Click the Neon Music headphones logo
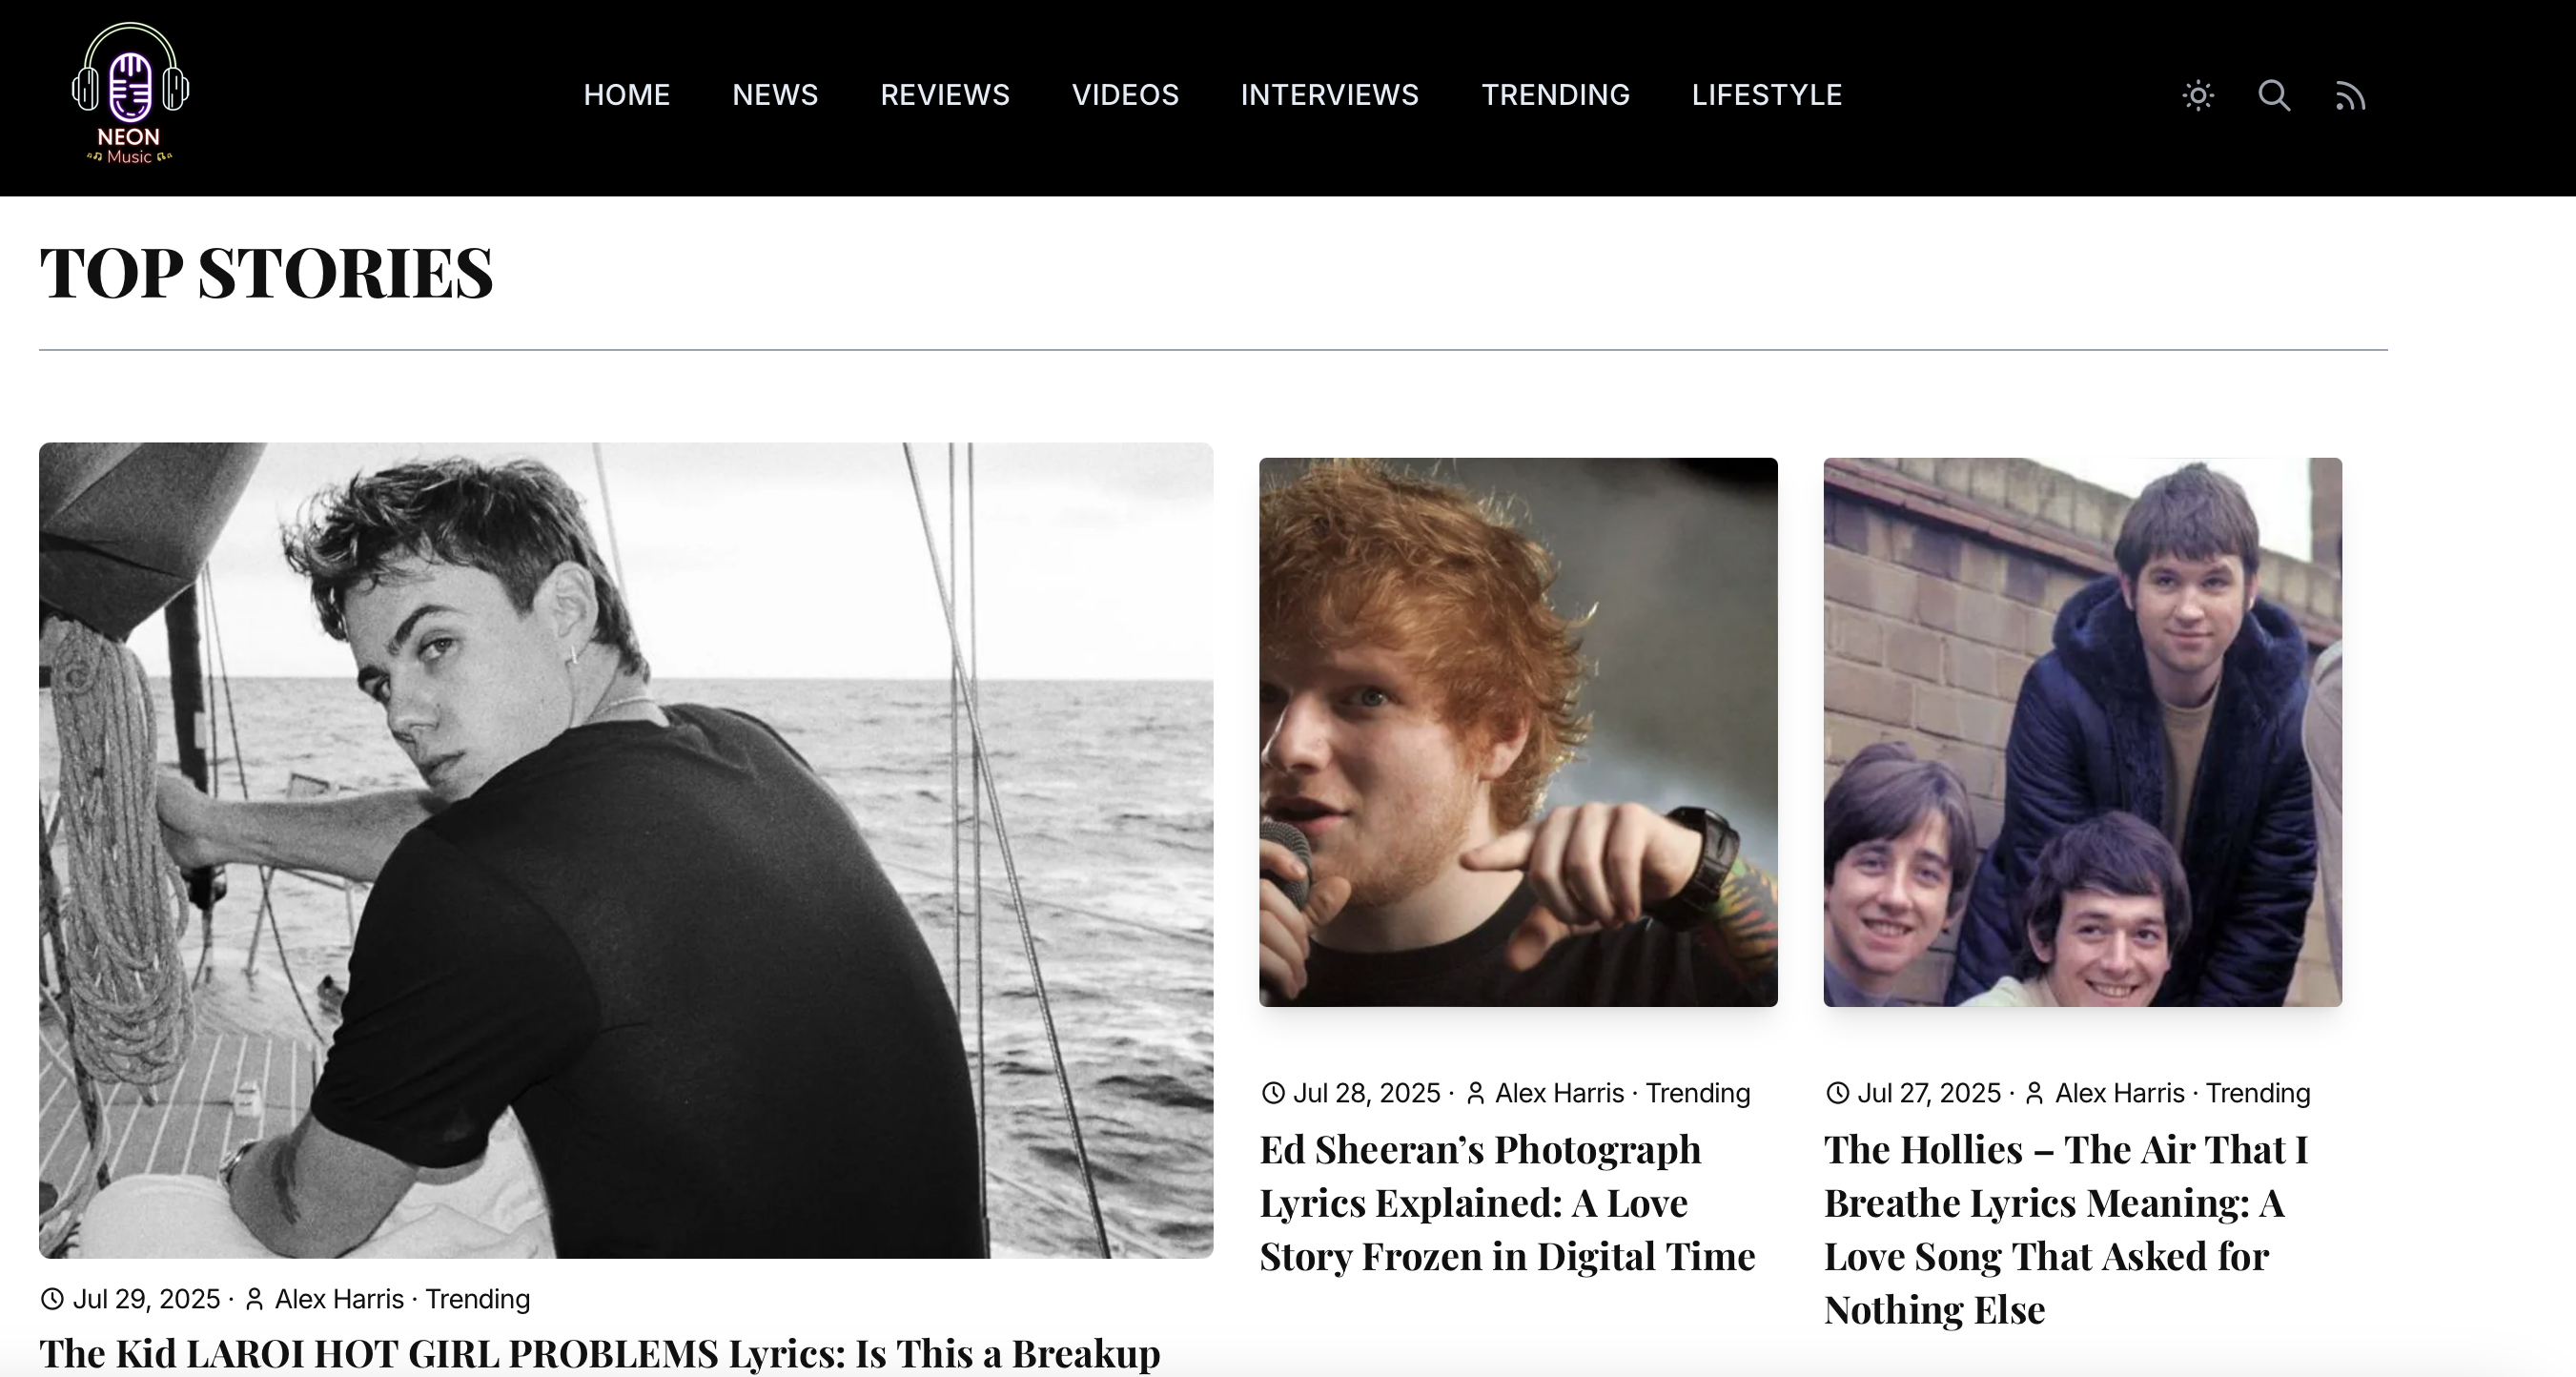This screenshot has height=1377, width=2576. pos(130,93)
